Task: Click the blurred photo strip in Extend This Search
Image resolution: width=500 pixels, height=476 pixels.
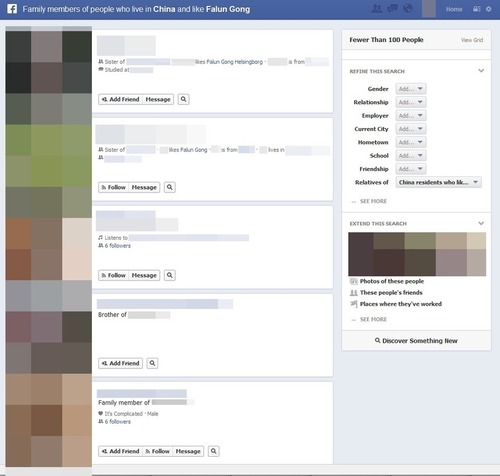Action: 417,254
